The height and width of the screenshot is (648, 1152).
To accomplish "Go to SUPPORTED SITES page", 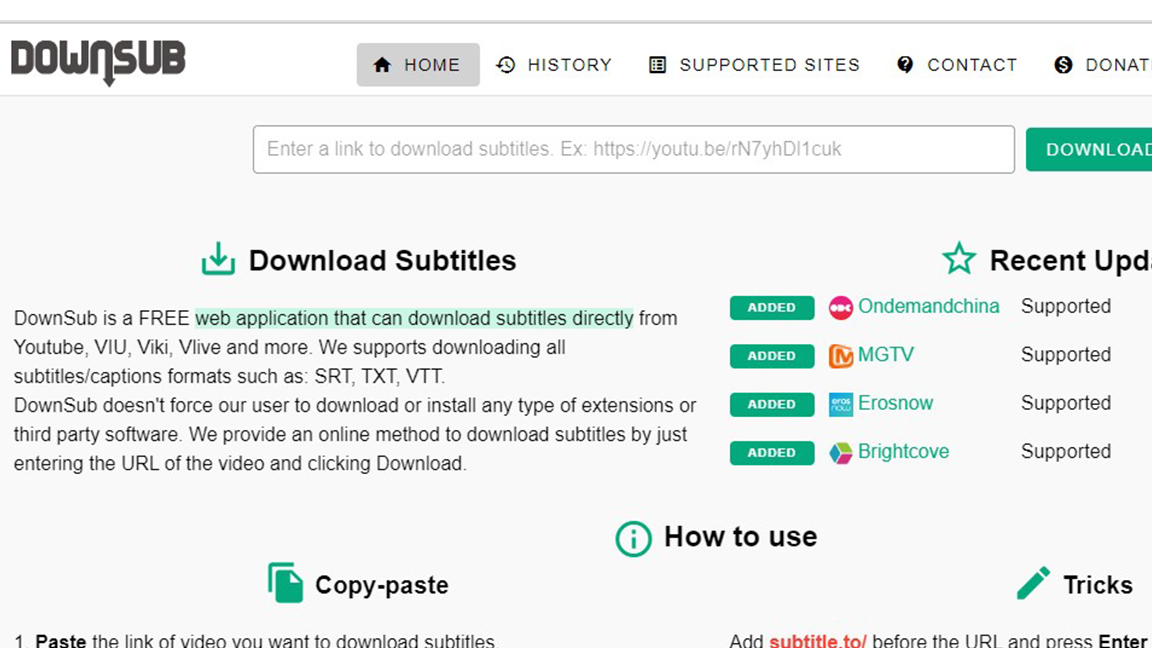I will pyautogui.click(x=755, y=65).
